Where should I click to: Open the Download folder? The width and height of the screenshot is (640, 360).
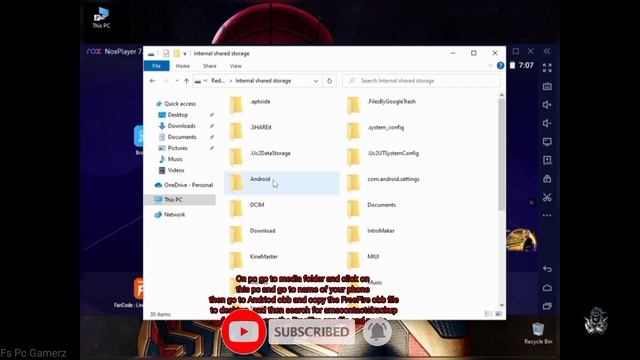262,231
